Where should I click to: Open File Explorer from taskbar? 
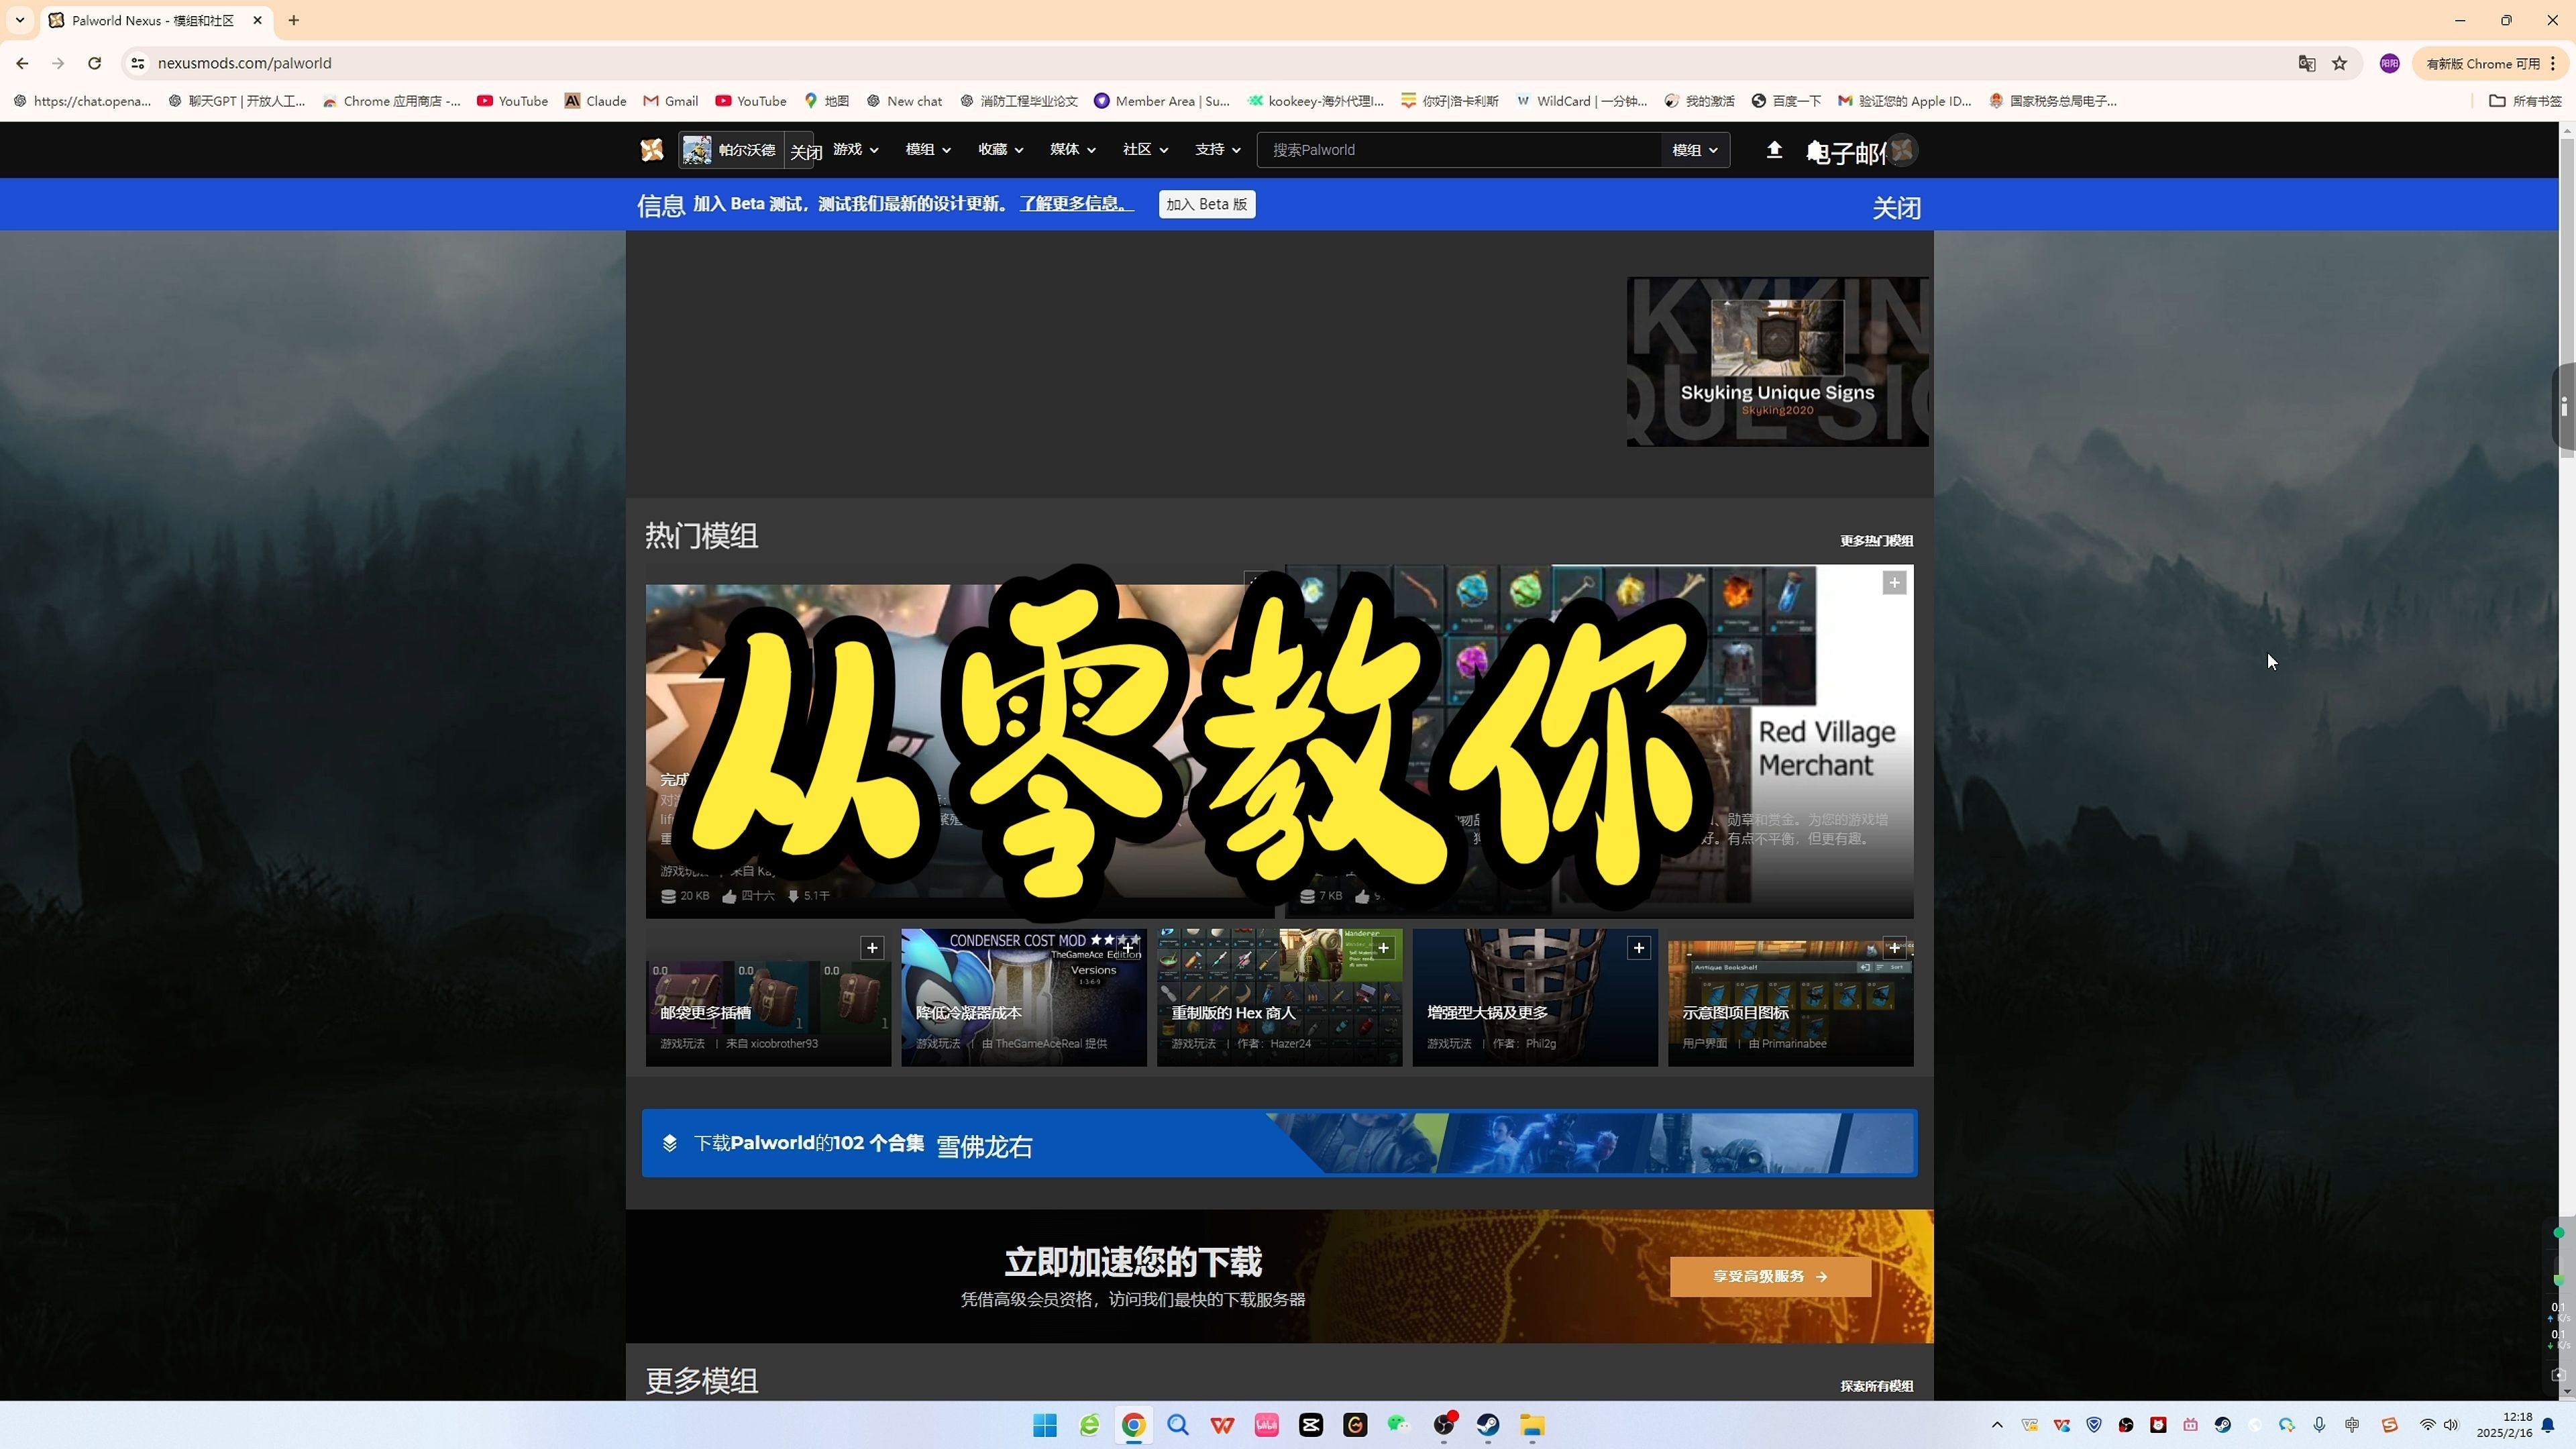[1532, 1425]
